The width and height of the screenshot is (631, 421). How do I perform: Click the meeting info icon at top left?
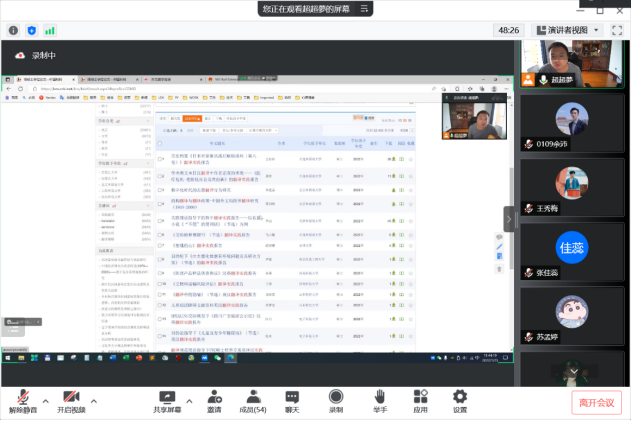13,30
